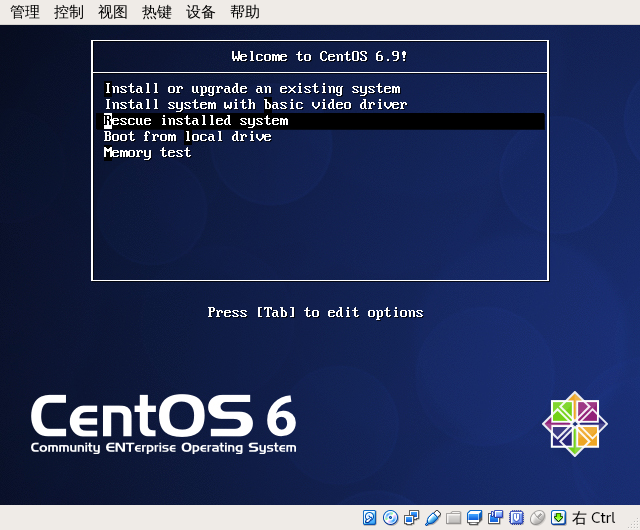The image size is (640, 530).
Task: Open the 帮助 menu
Action: [x=245, y=12]
